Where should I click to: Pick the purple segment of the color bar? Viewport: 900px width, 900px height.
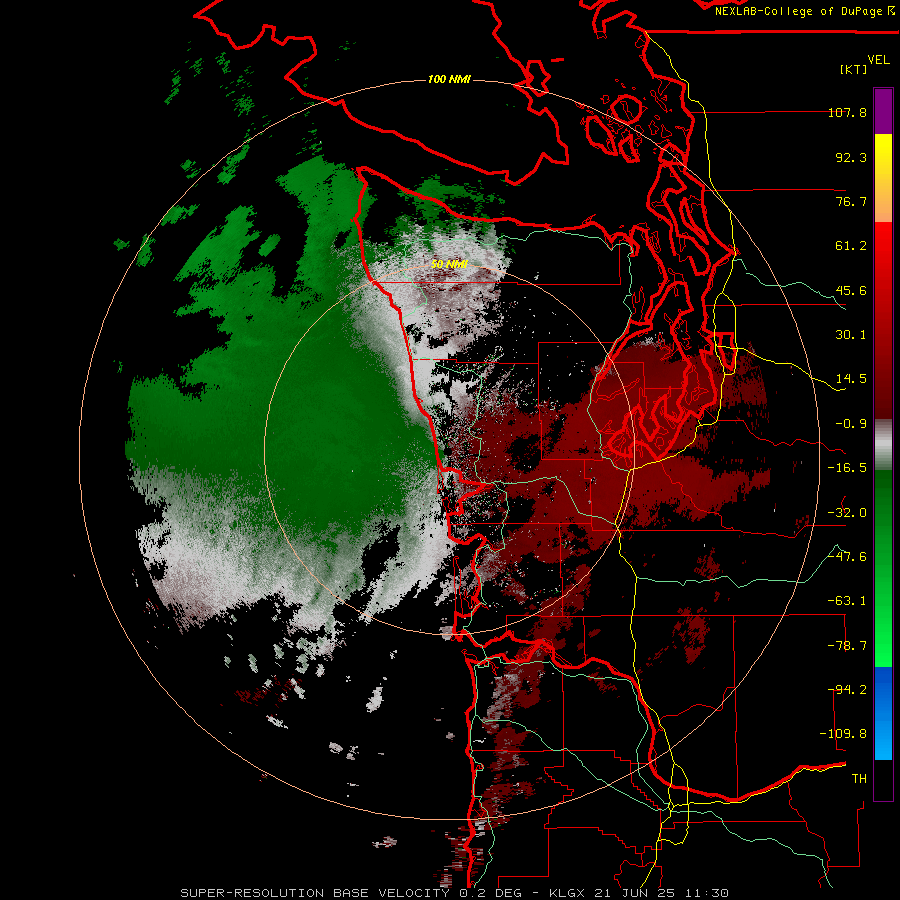point(883,111)
